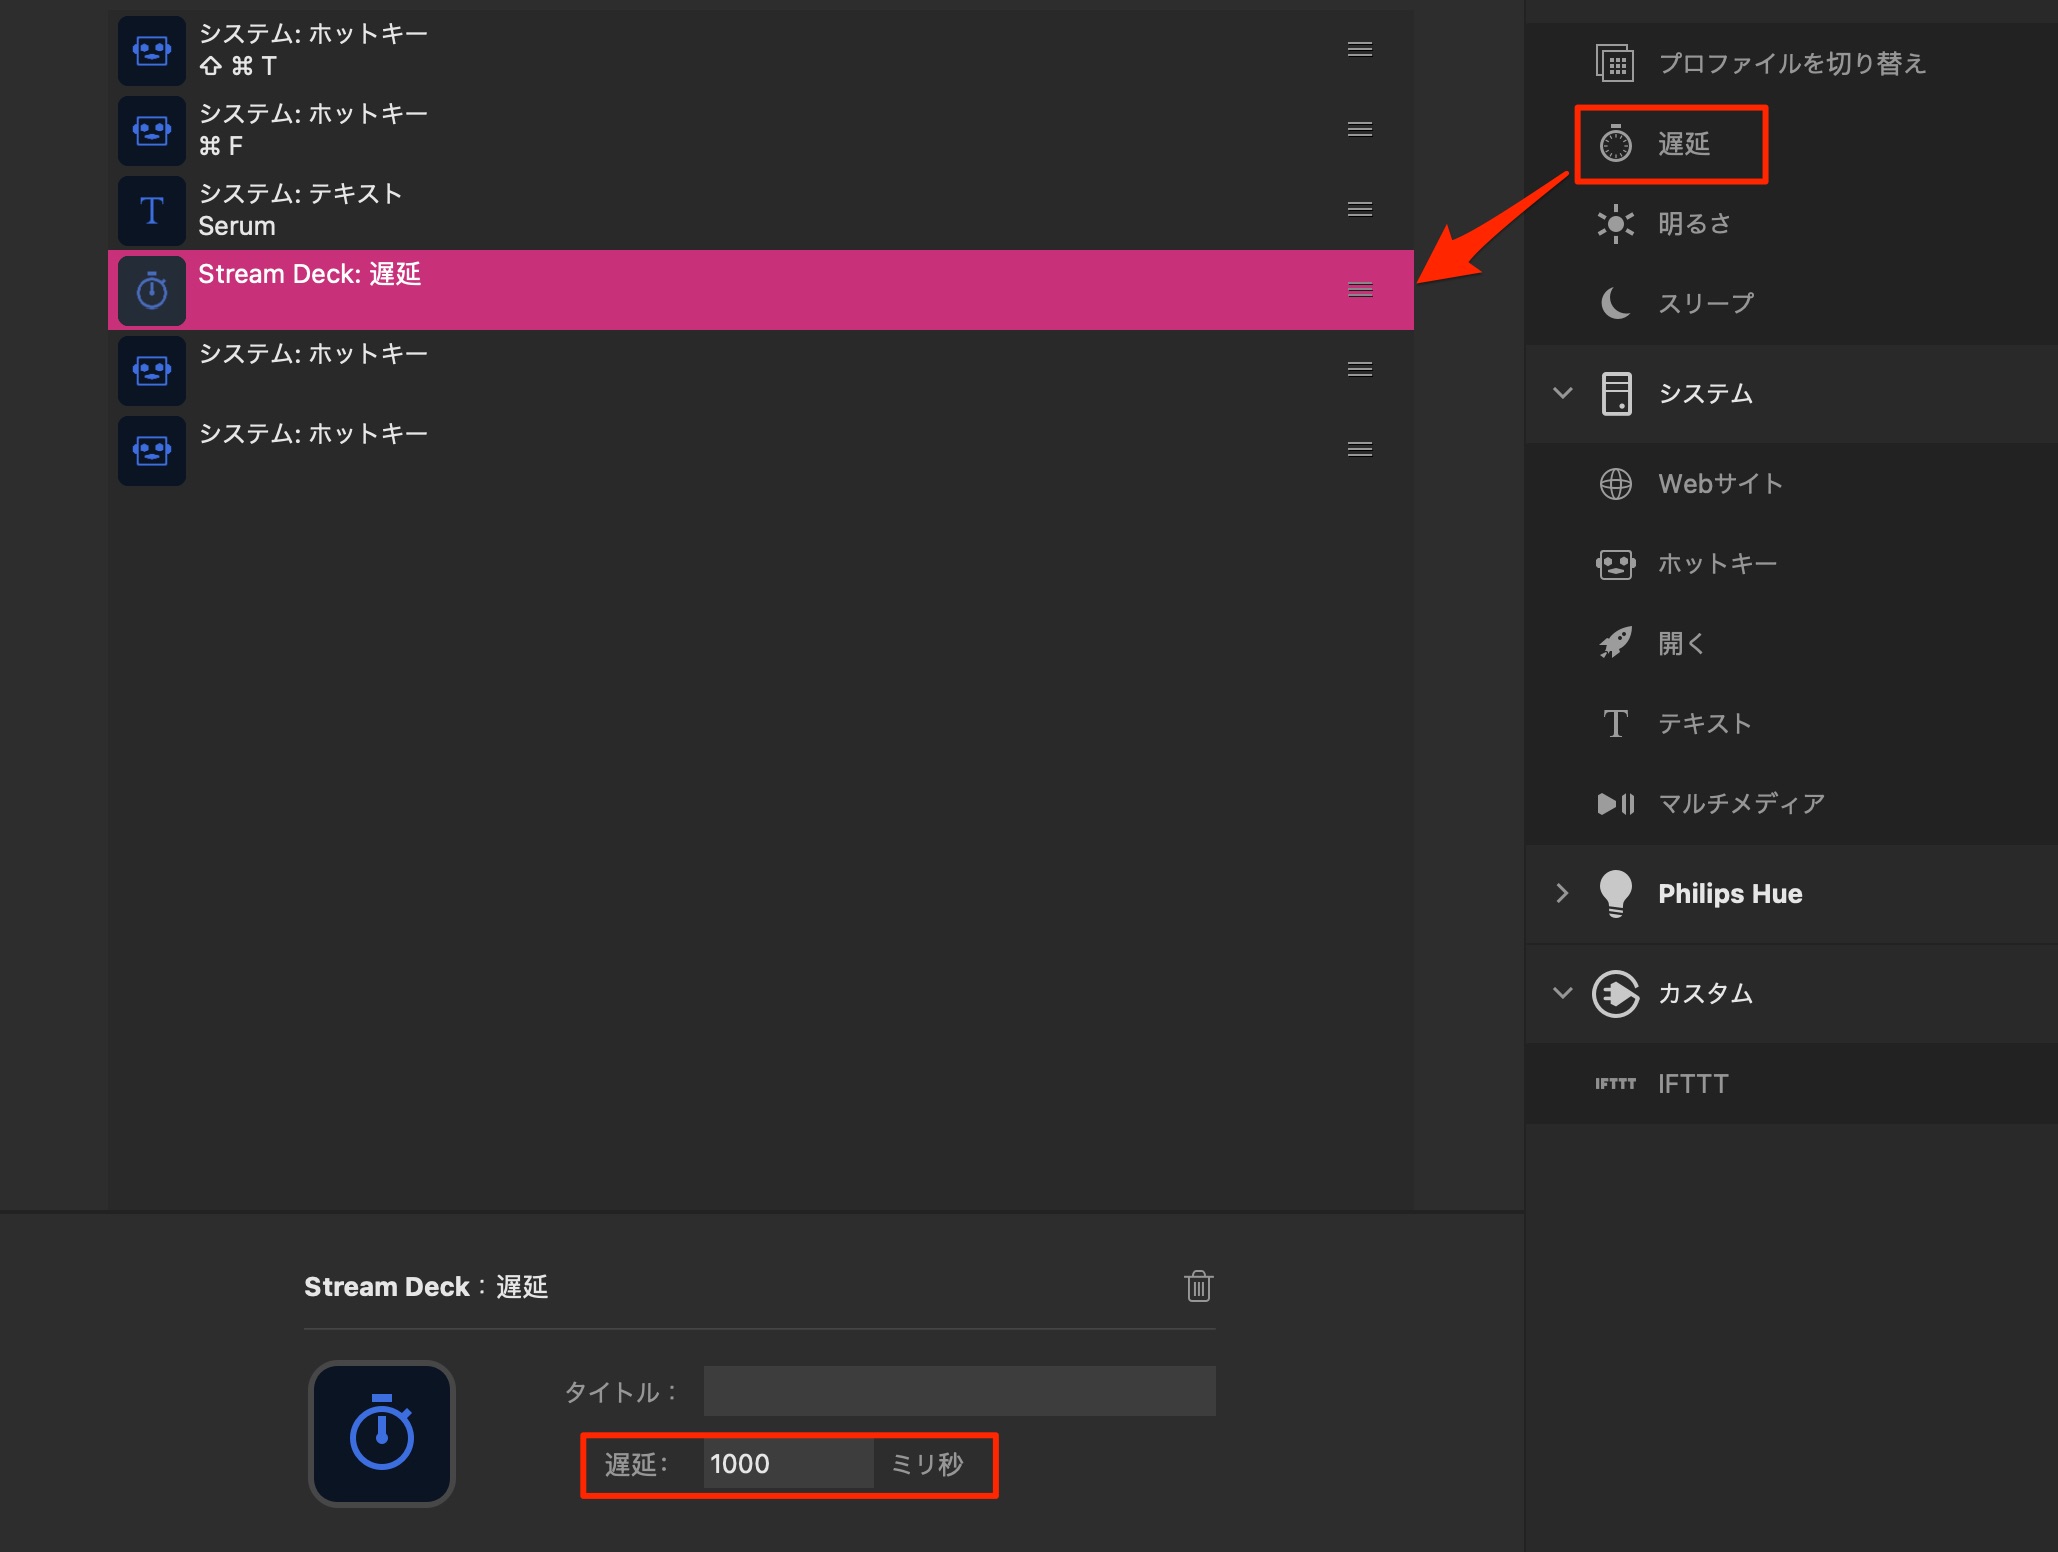Select システム: テキスト Serum row
Viewport: 2058px width, 1552px height.
761,210
